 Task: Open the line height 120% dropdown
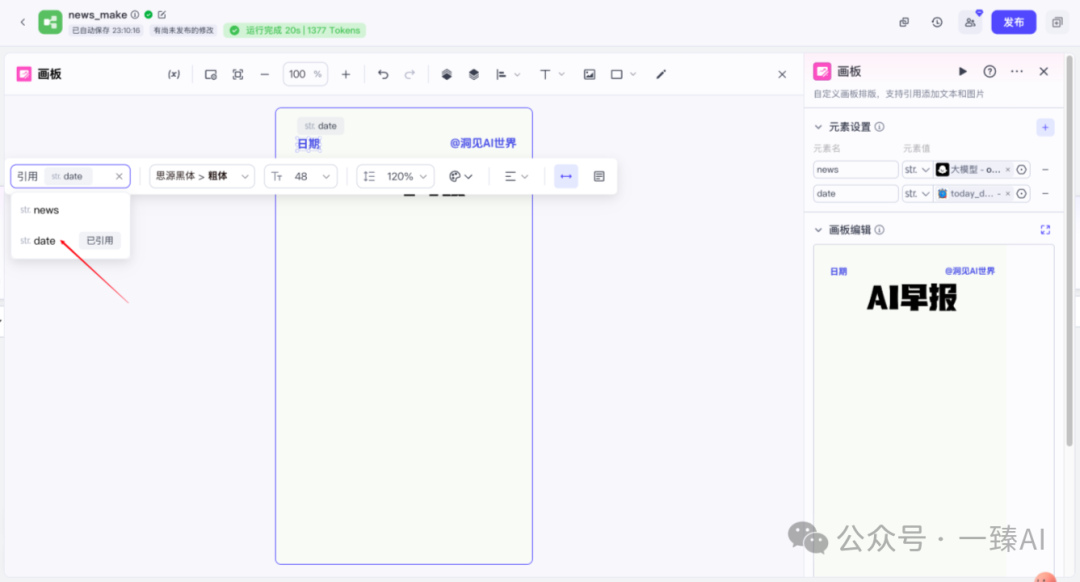coord(395,176)
